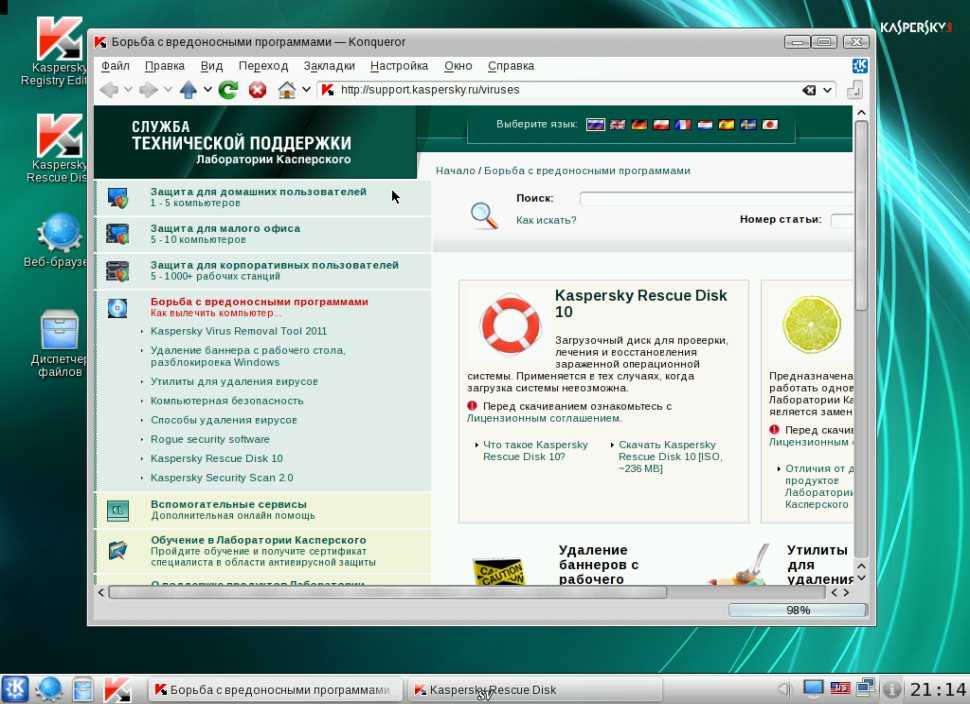
Task: Select the French flag language icon
Action: [x=683, y=124]
